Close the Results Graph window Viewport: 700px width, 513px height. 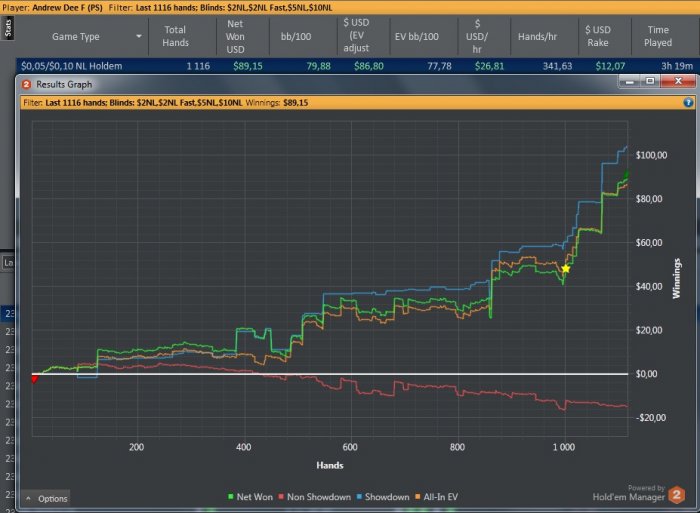pos(679,84)
